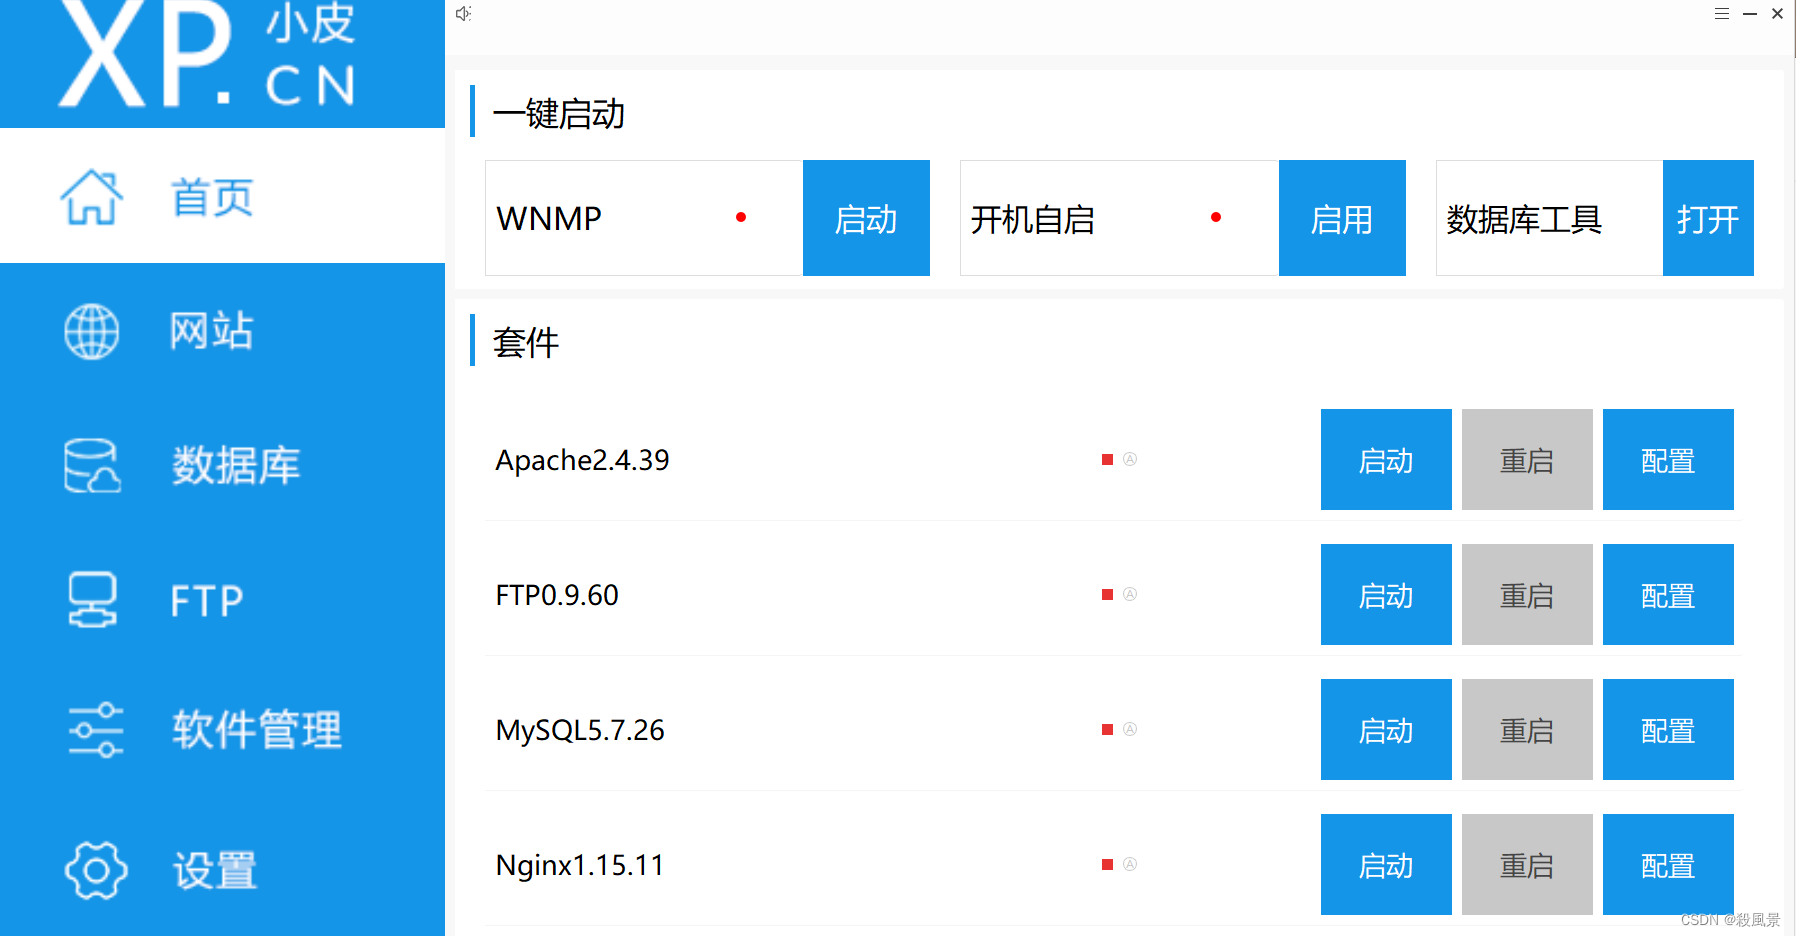The image size is (1796, 936).
Task: Click the auto-start A icon beside Apache2.4.39
Action: click(x=1130, y=459)
